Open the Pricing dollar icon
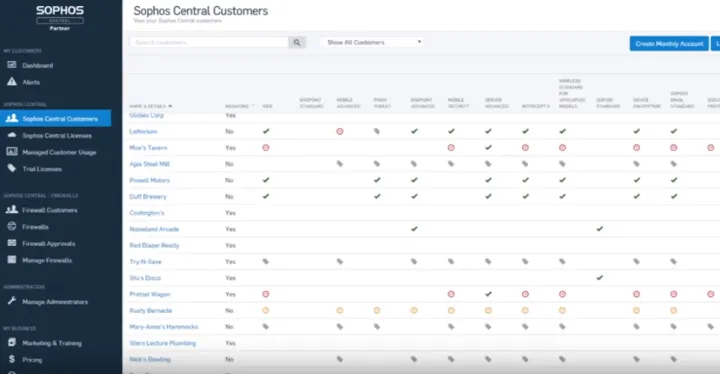 [x=12, y=359]
